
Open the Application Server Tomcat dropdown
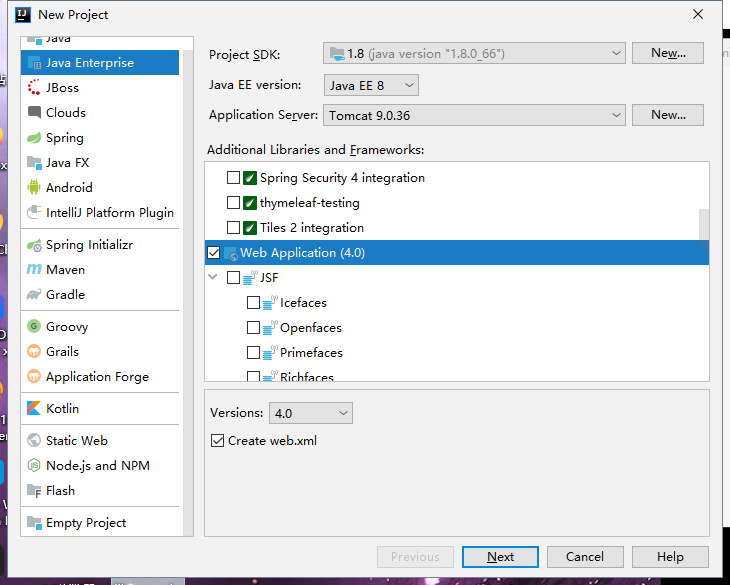coord(474,115)
